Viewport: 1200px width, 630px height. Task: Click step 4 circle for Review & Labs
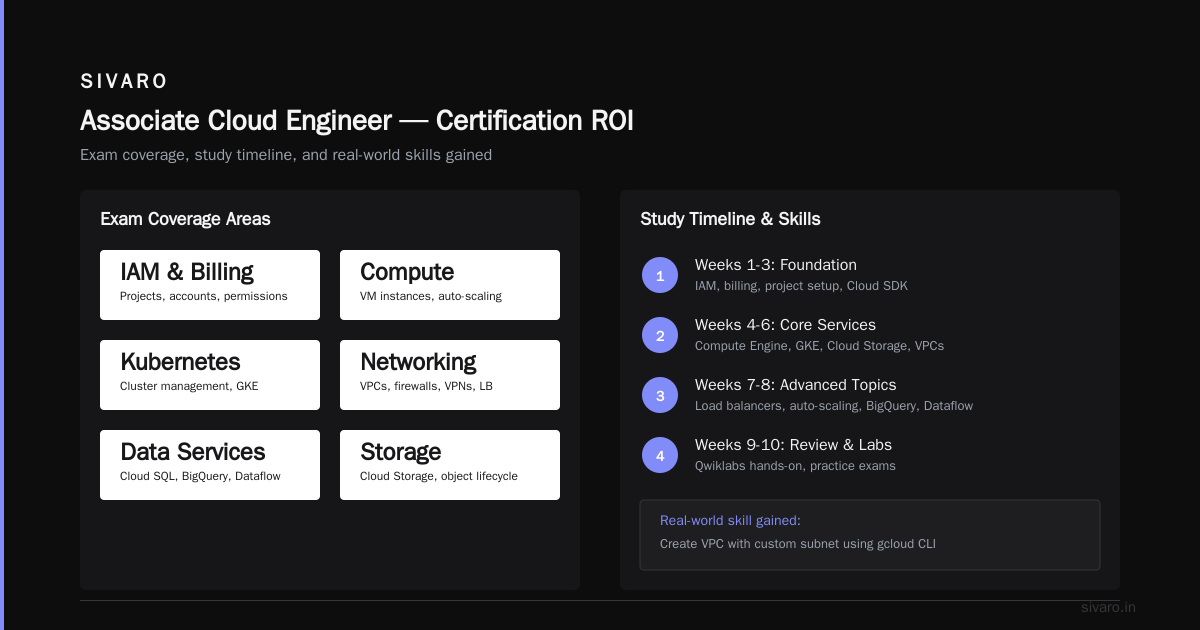pyautogui.click(x=660, y=455)
